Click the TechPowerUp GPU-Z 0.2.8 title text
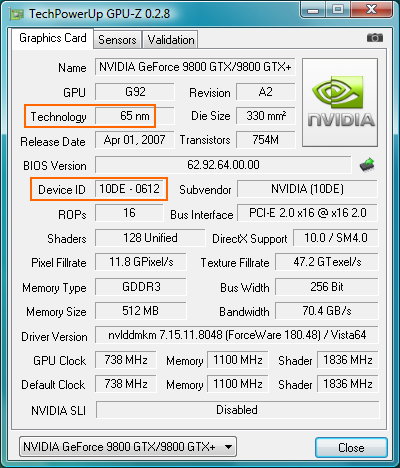 click(99, 14)
